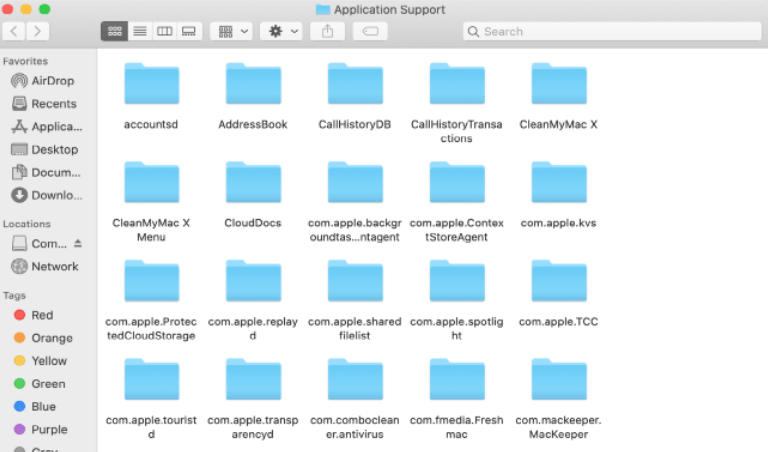Switch to list view

140,31
